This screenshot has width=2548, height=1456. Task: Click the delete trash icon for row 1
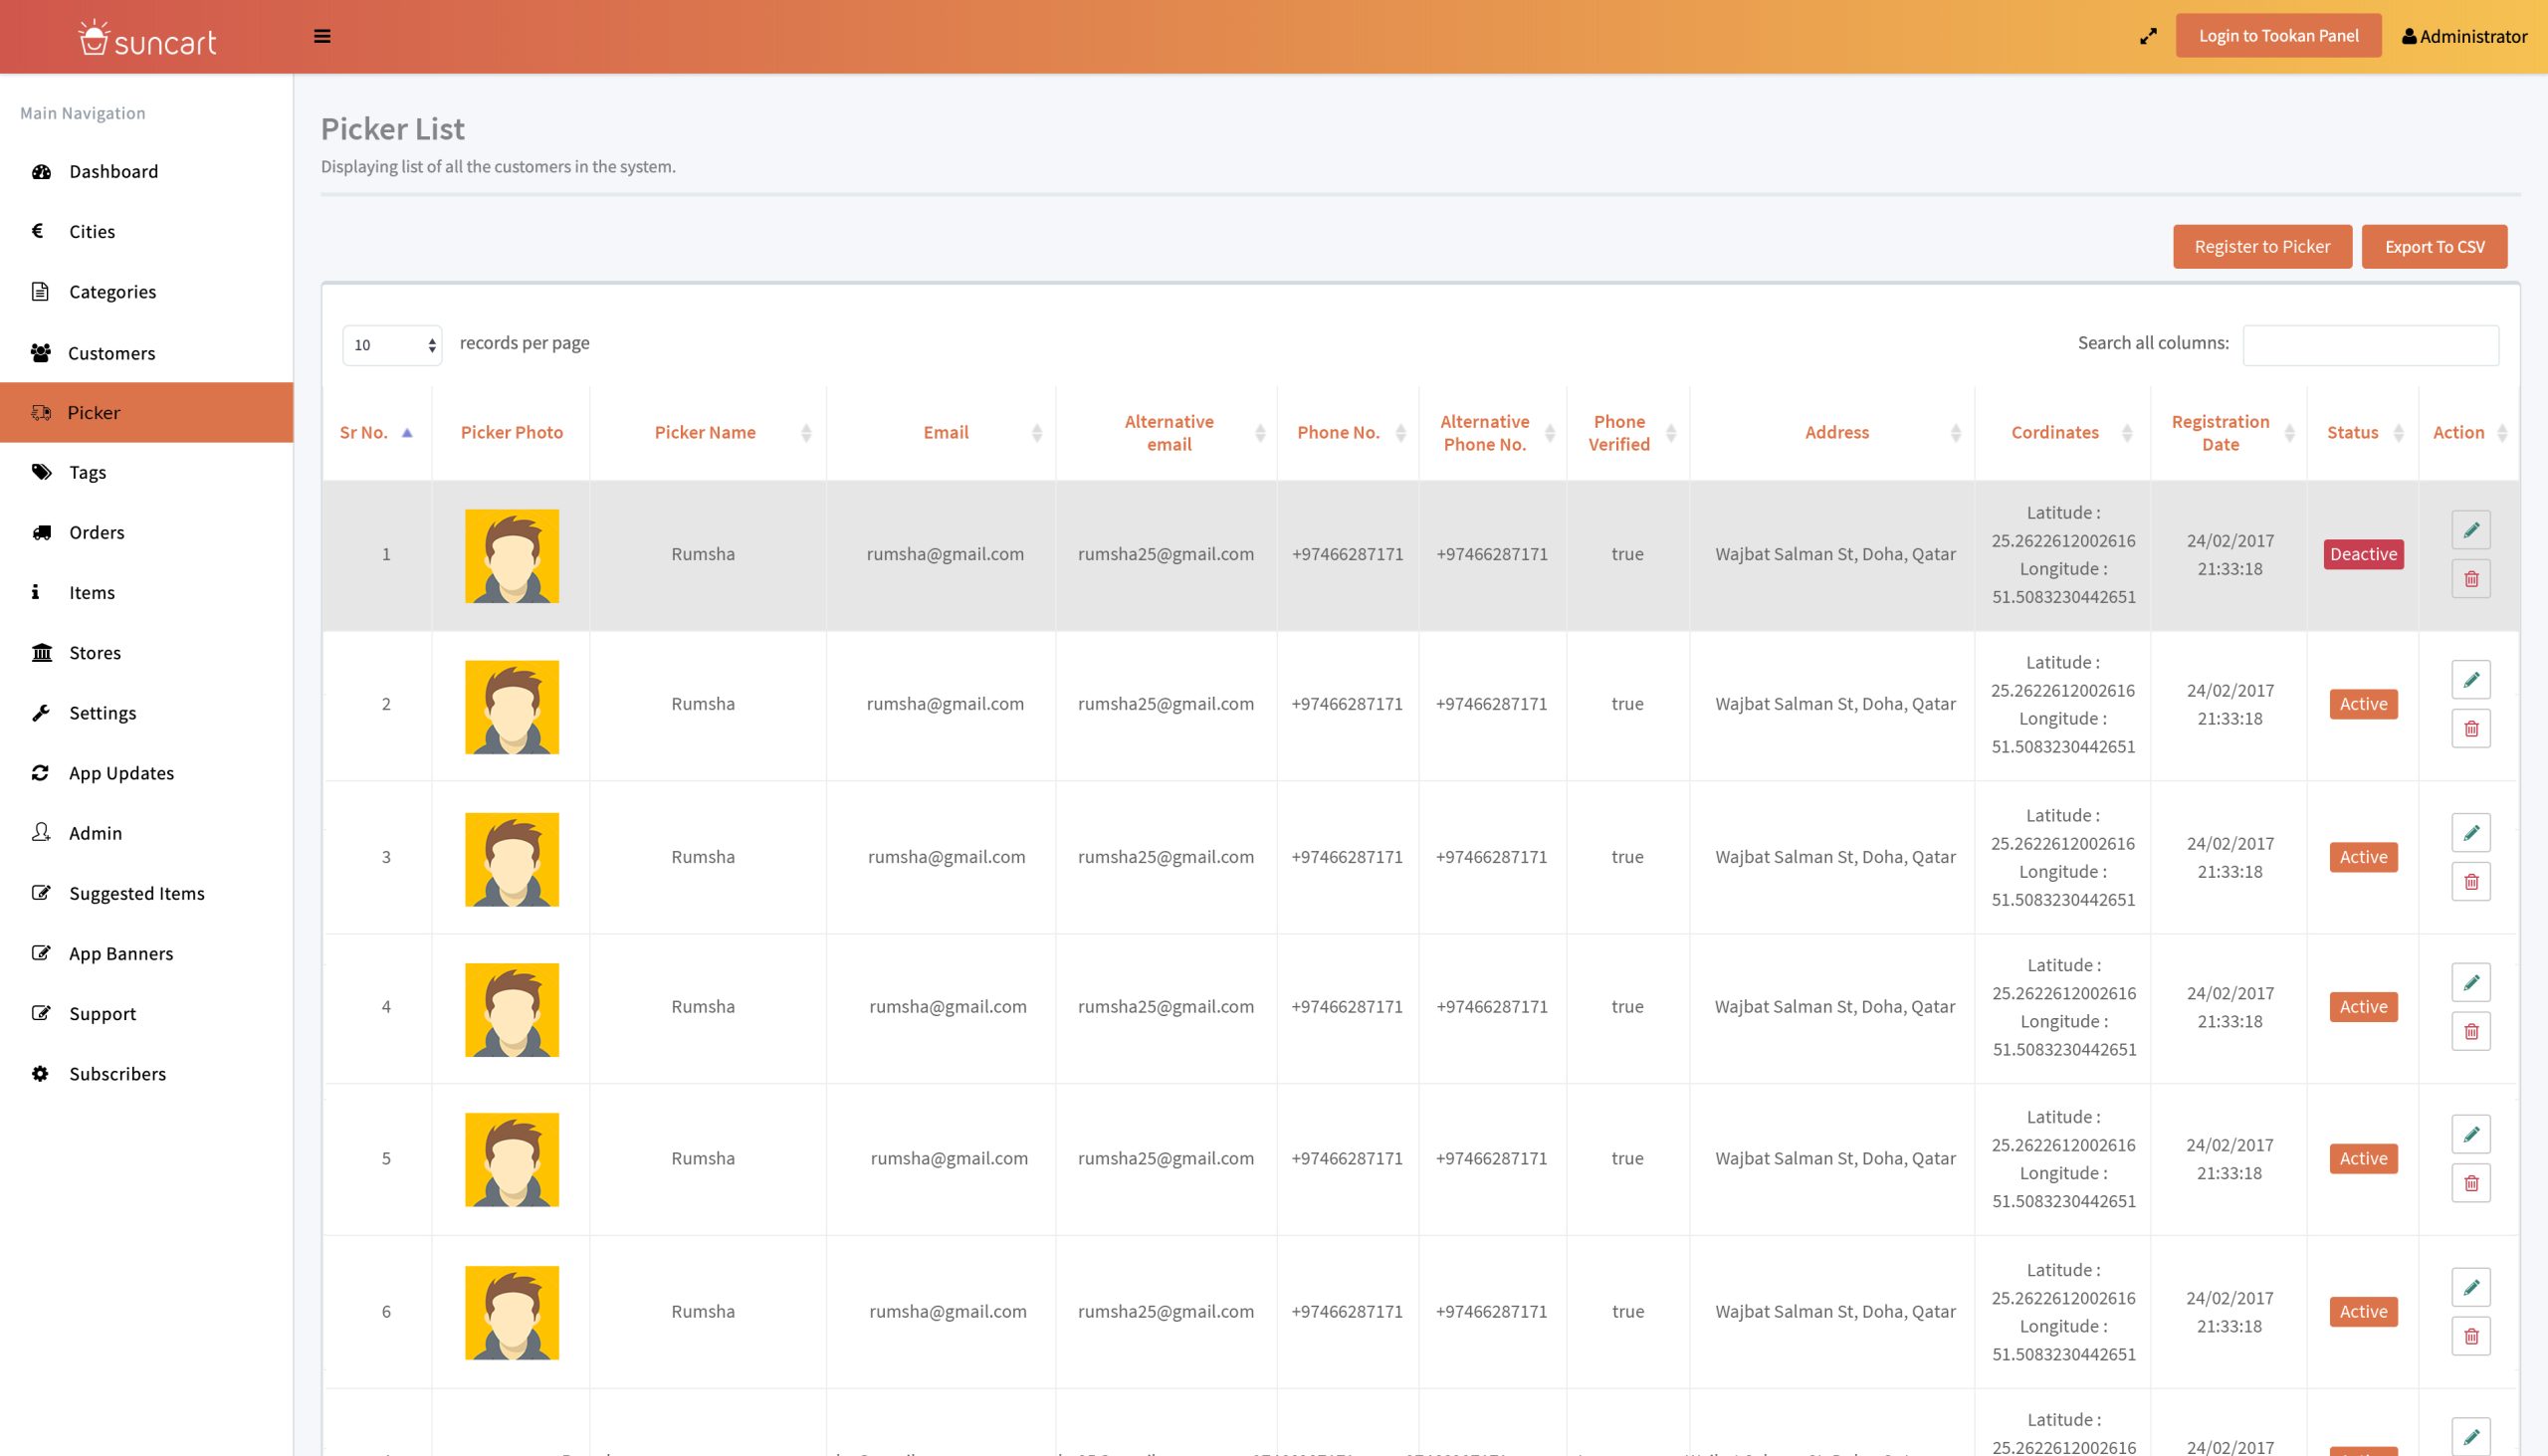[x=2471, y=579]
